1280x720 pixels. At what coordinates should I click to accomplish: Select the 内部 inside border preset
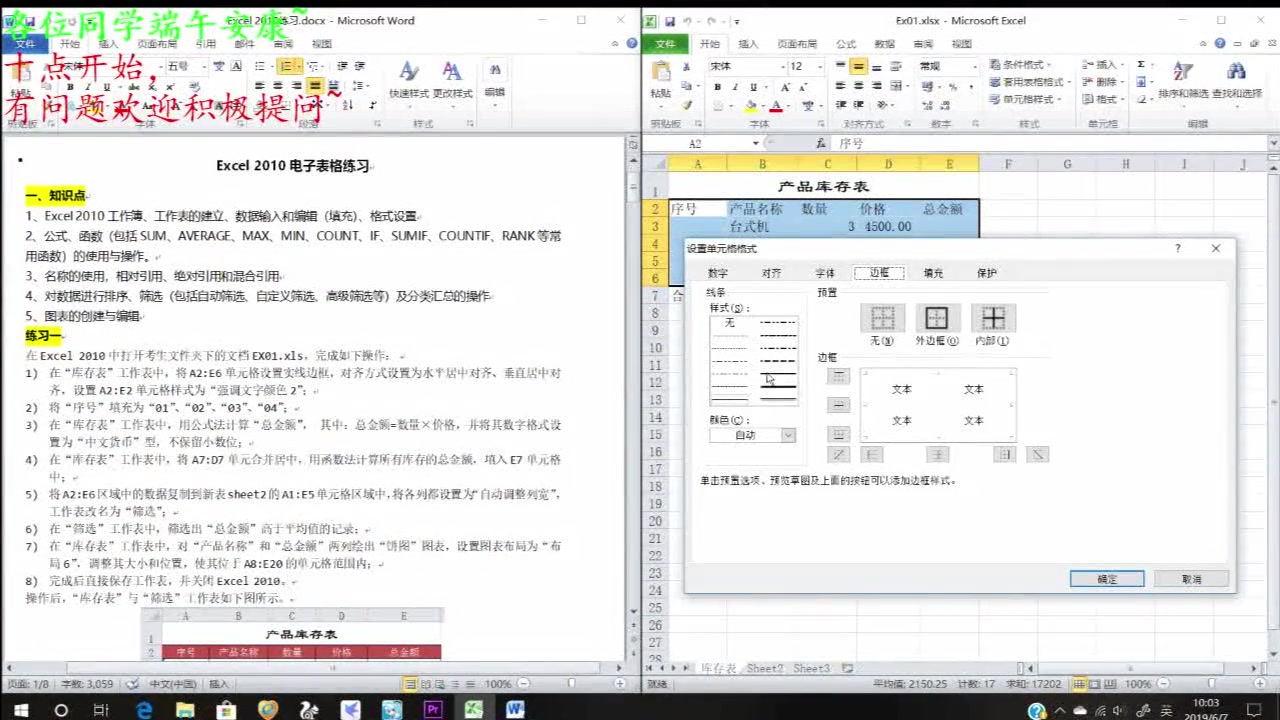993,318
